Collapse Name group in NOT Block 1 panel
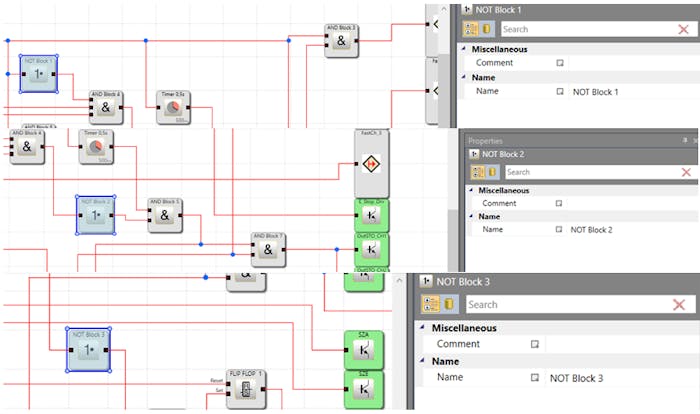This screenshot has height=414, width=700. coord(463,77)
